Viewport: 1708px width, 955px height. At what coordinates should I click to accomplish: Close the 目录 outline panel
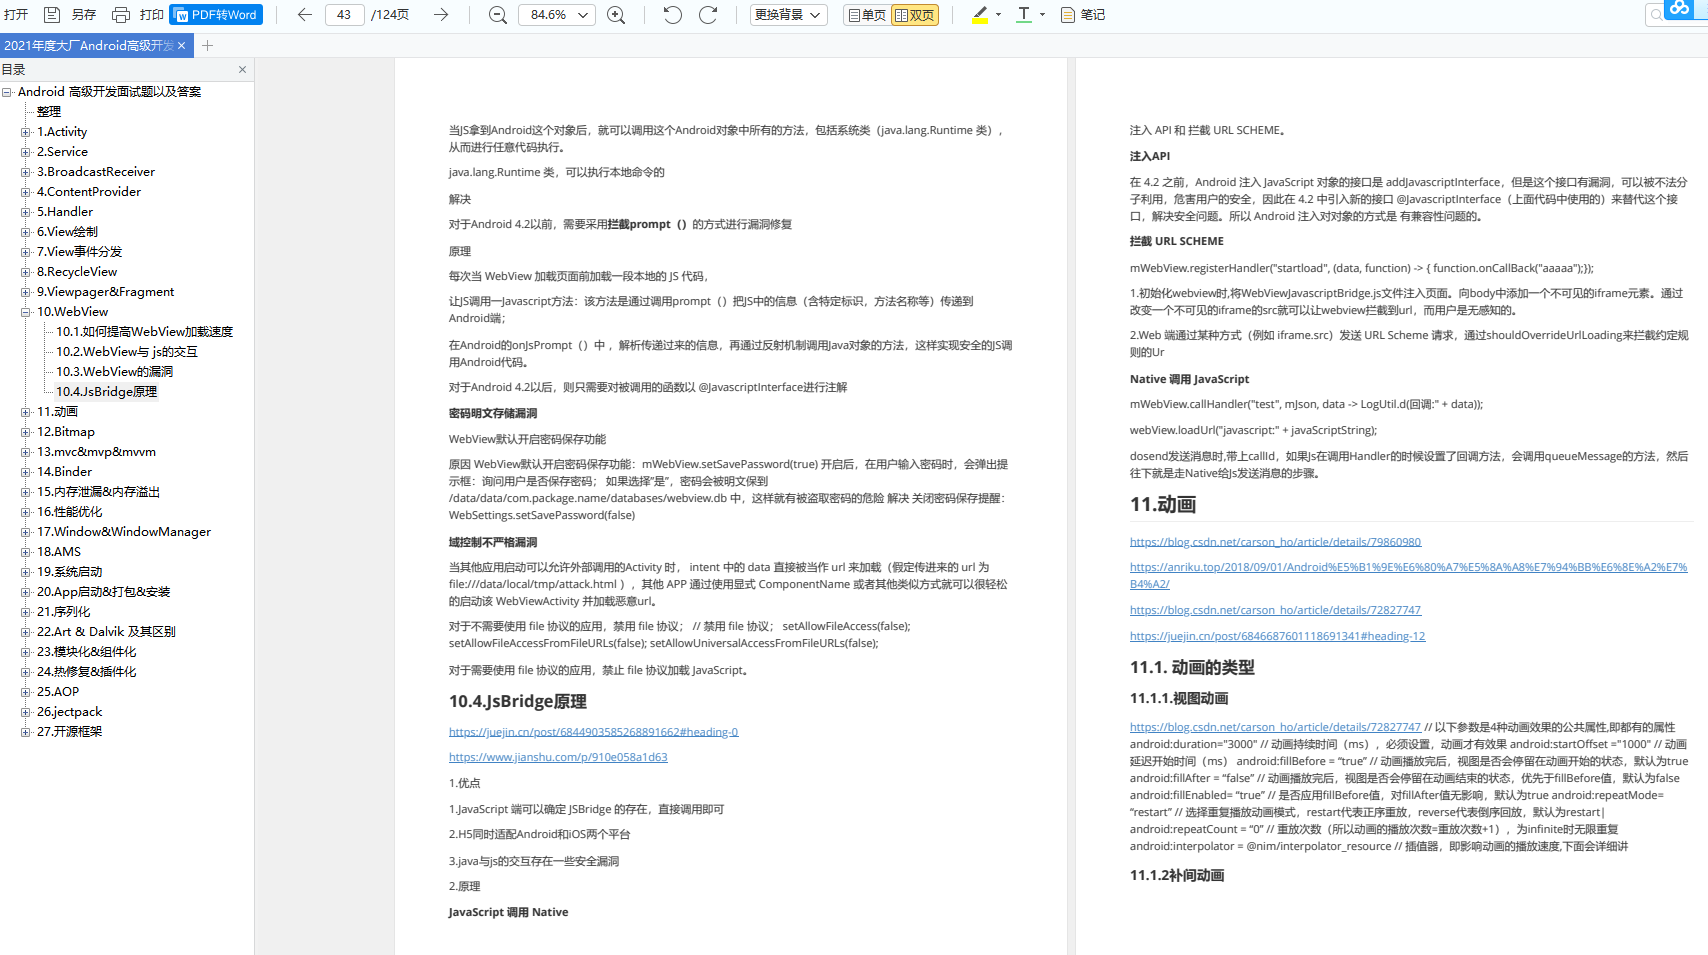point(242,70)
